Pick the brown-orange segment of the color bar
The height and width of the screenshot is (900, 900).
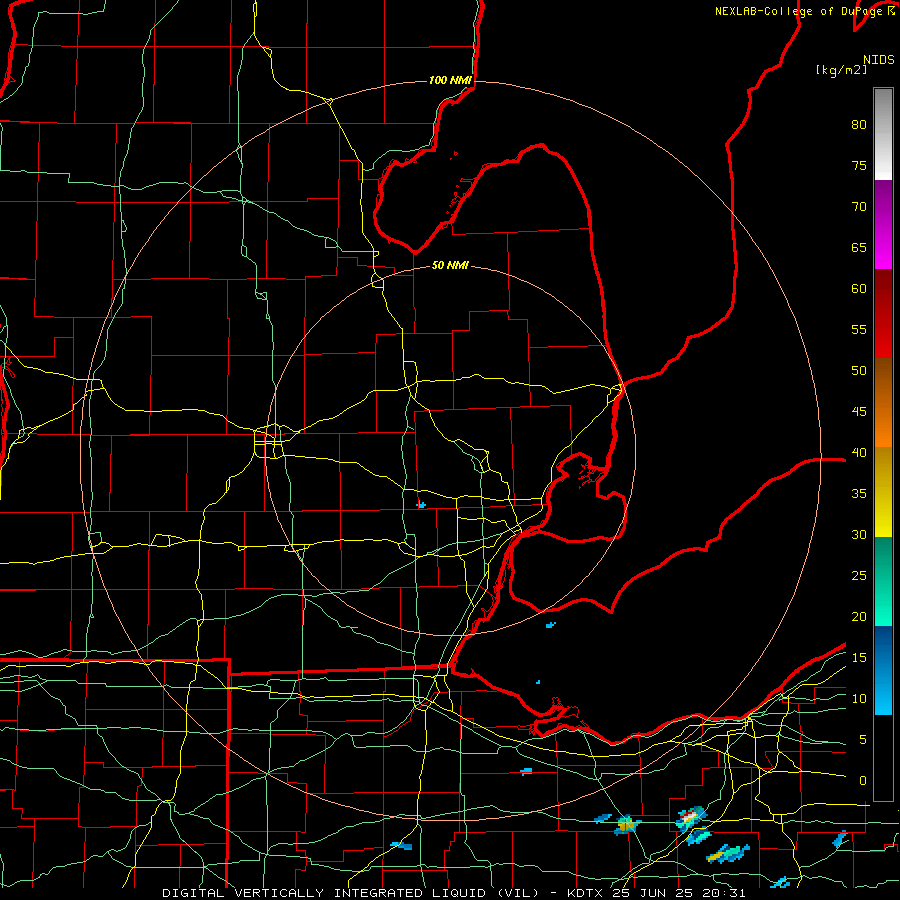click(883, 402)
